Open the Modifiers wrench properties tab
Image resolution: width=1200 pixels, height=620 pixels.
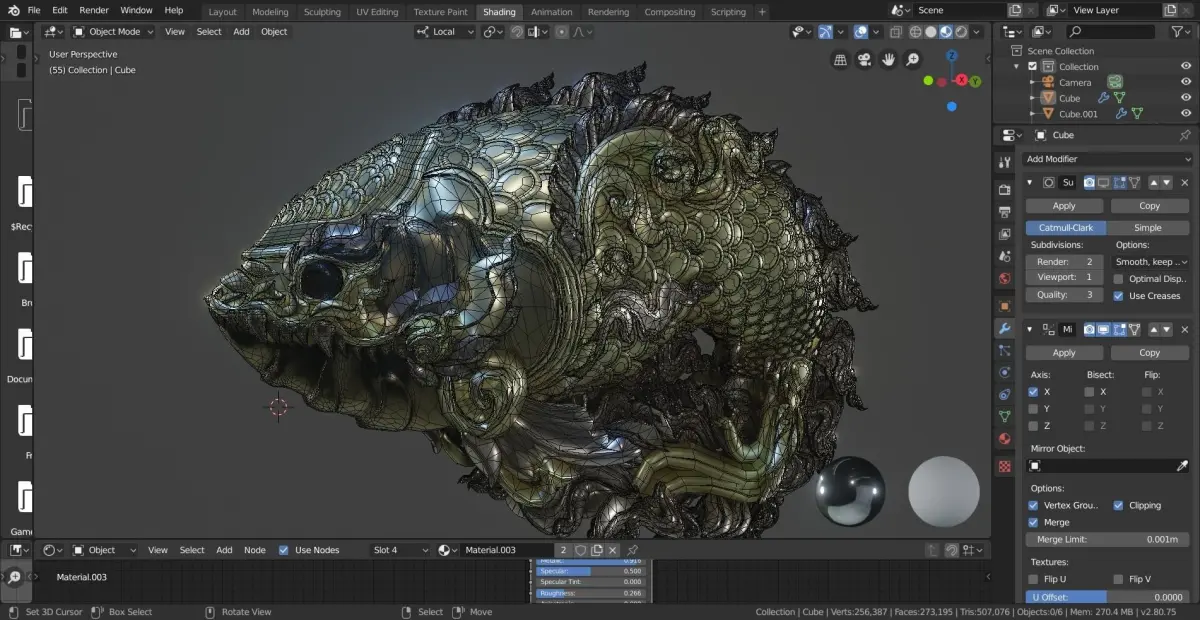(1005, 329)
